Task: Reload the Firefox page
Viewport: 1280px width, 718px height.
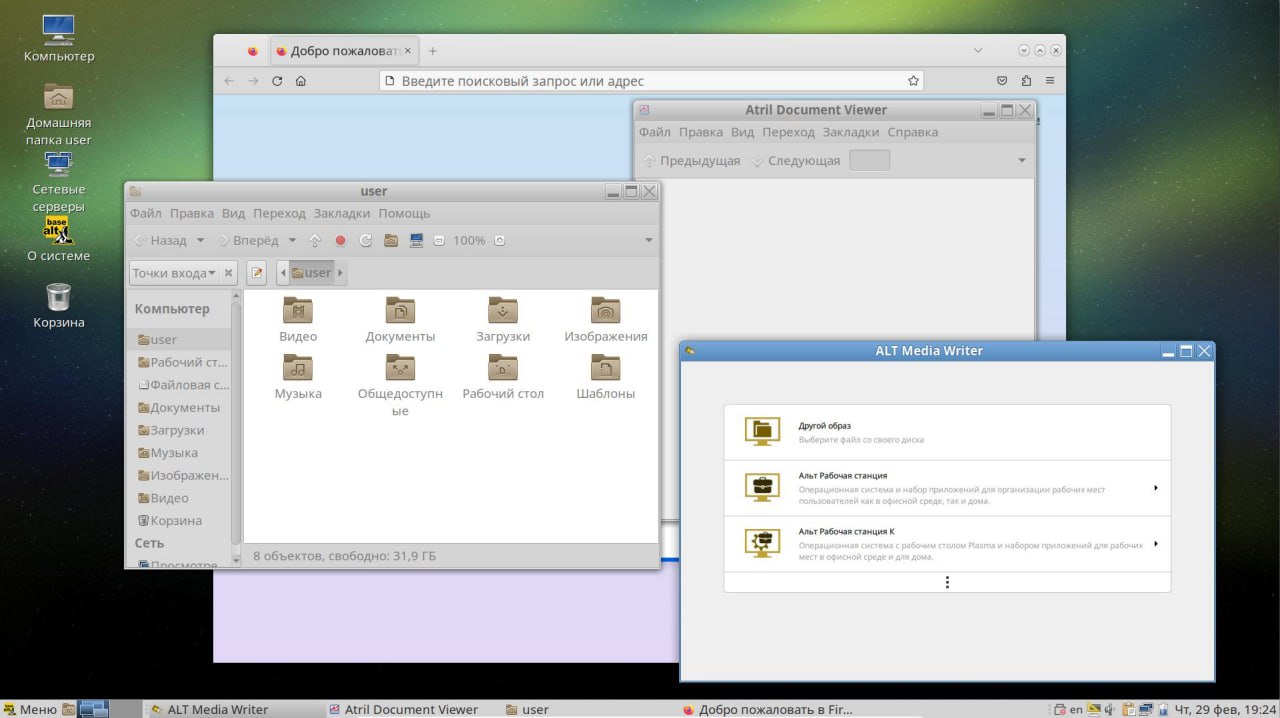Action: 277,81
